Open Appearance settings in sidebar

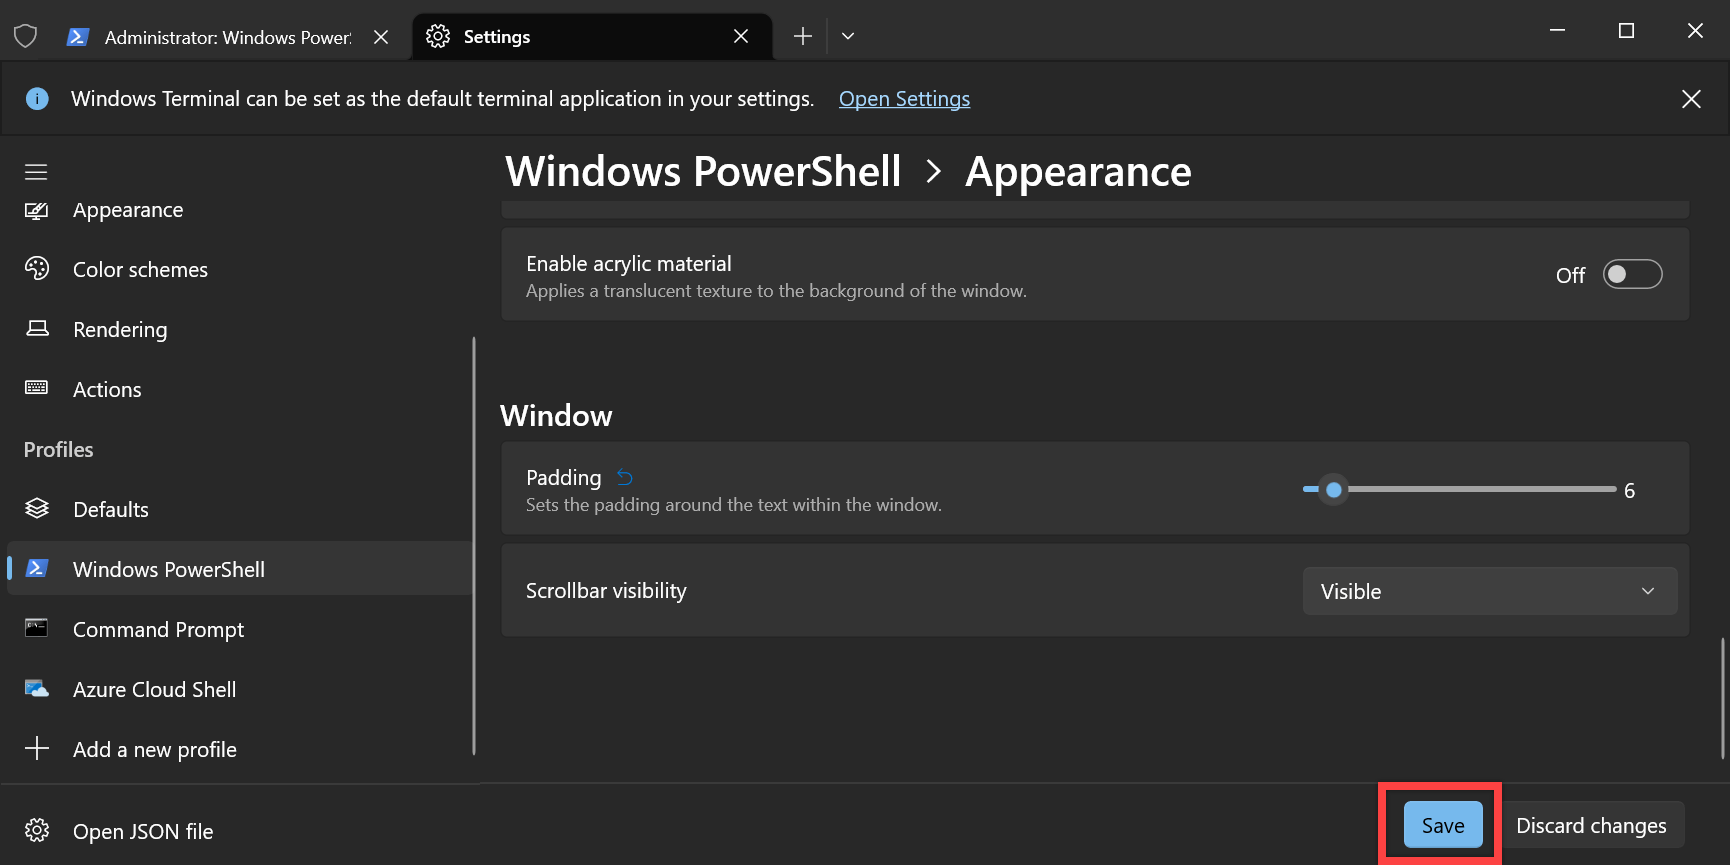click(x=238, y=210)
